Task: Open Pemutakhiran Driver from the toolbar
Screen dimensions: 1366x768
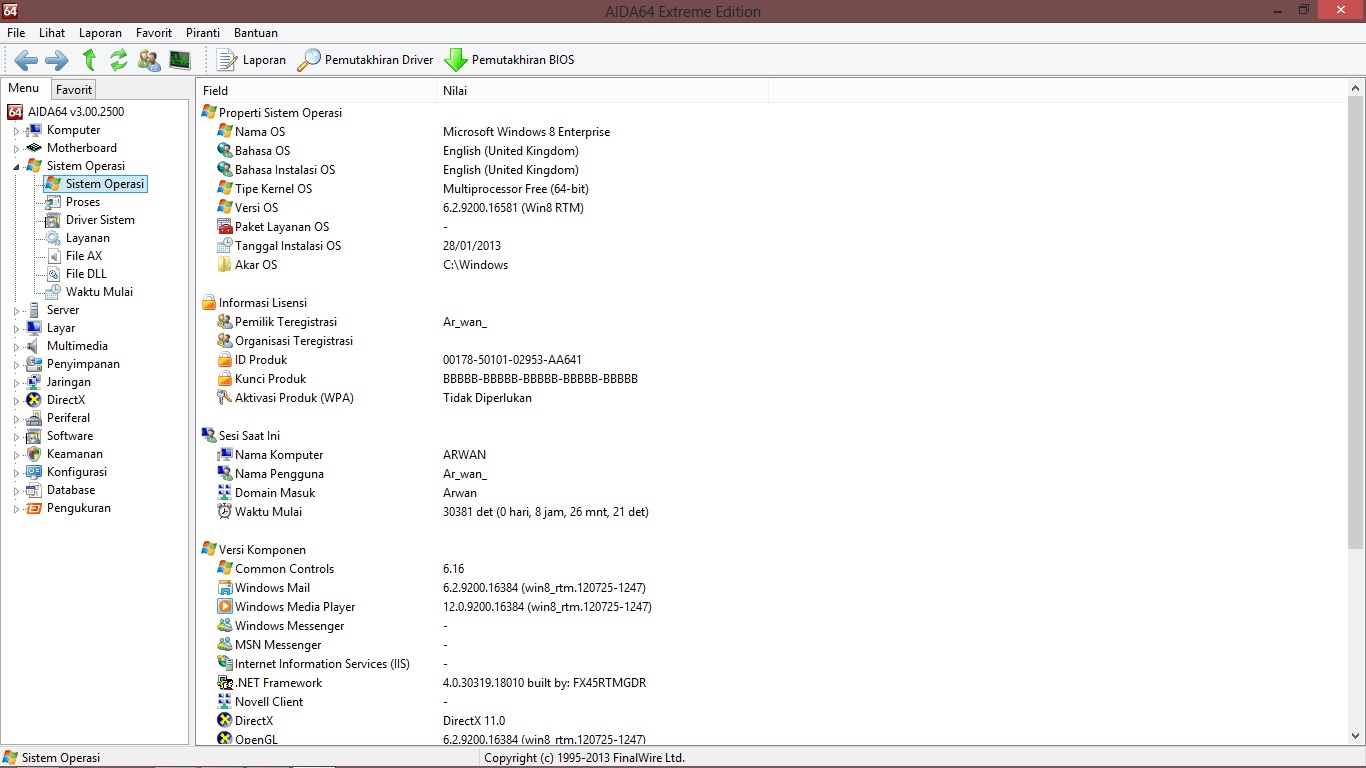Action: [x=364, y=59]
